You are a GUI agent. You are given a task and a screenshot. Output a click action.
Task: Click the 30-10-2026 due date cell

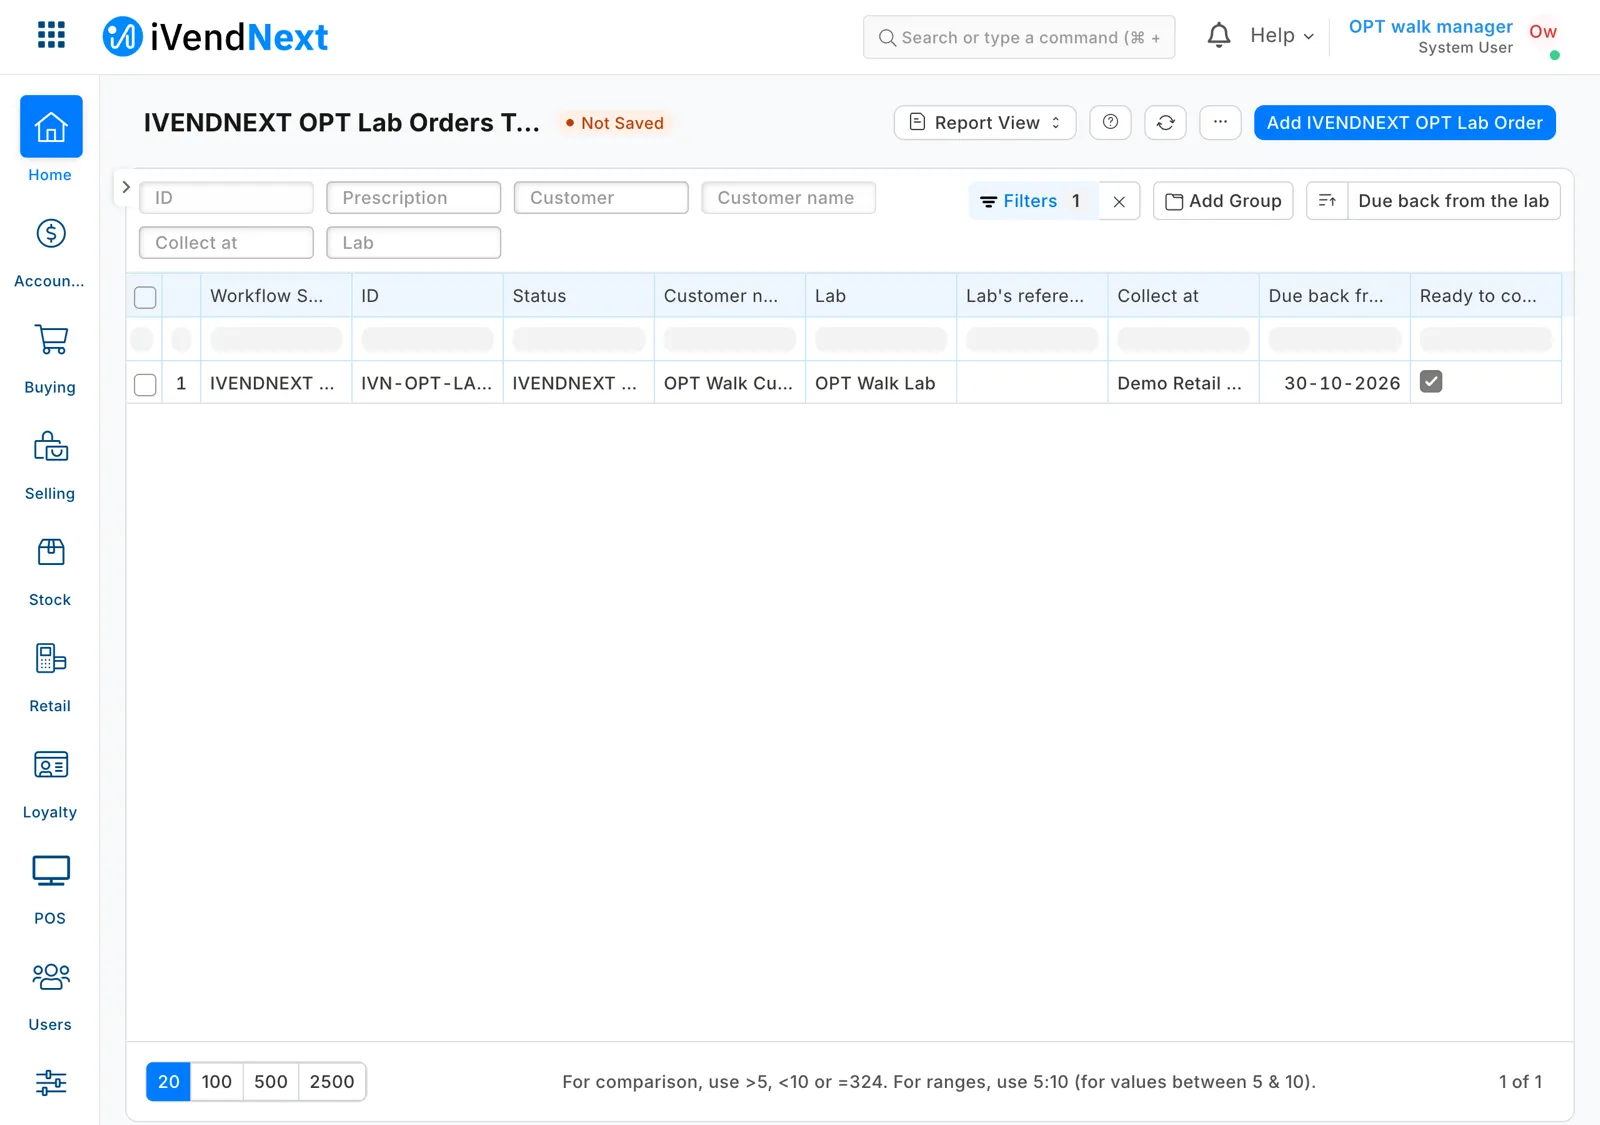click(1334, 383)
